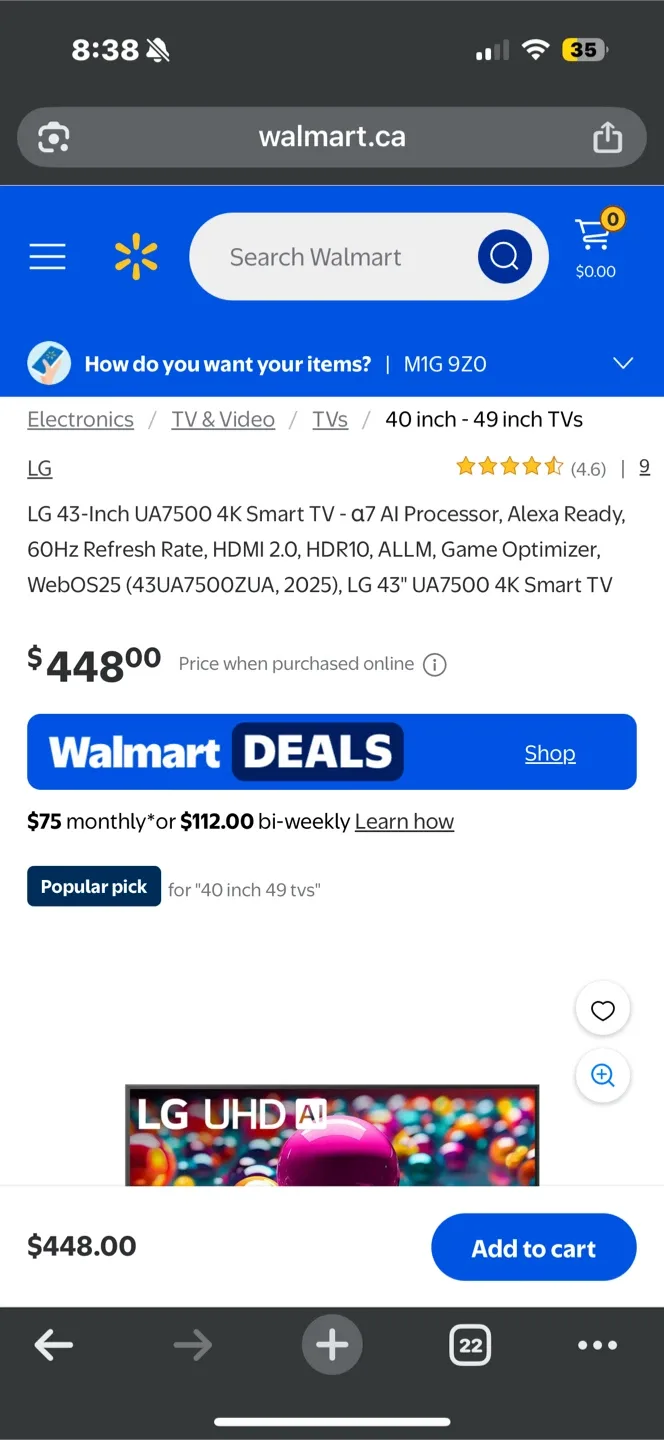Tap the price info circle icon

434,665
